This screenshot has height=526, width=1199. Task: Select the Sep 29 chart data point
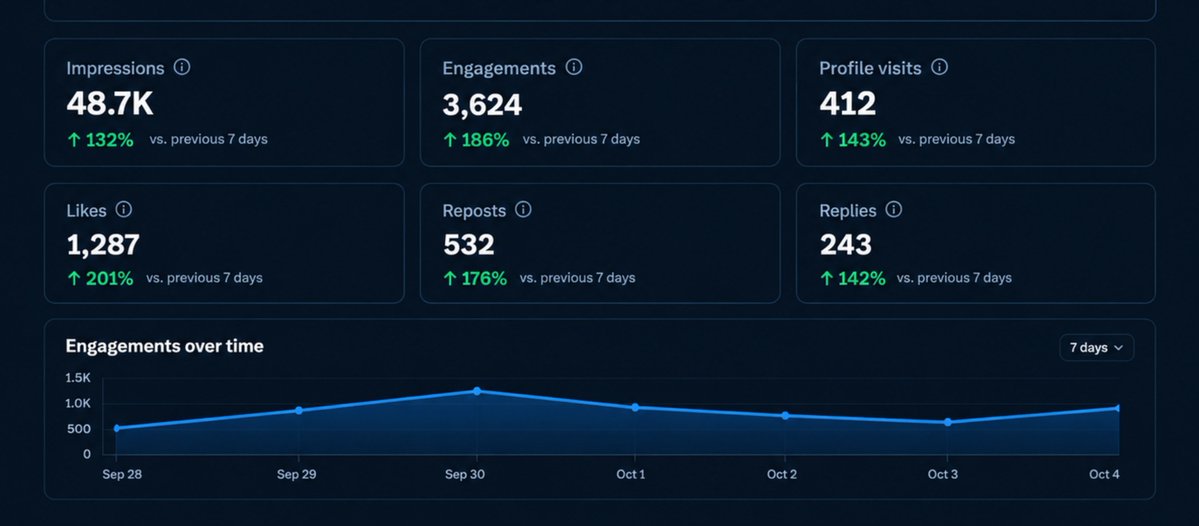click(x=299, y=411)
